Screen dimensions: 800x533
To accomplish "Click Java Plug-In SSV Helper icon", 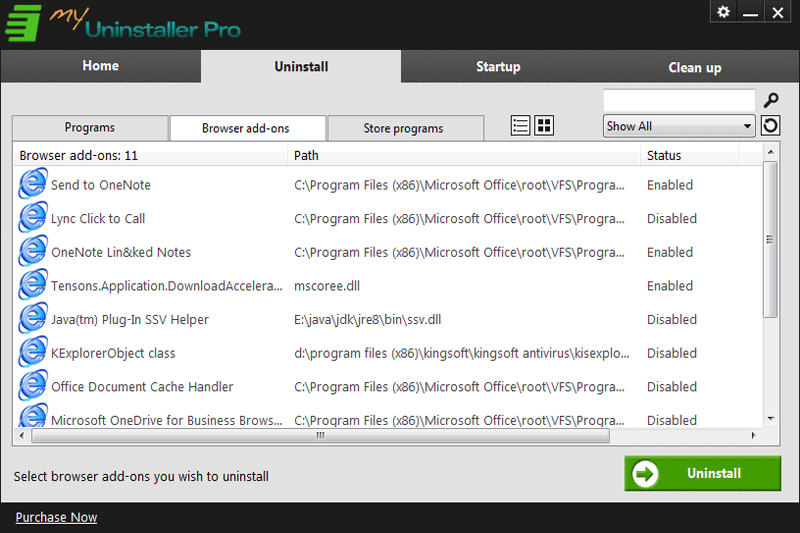I will (33, 319).
